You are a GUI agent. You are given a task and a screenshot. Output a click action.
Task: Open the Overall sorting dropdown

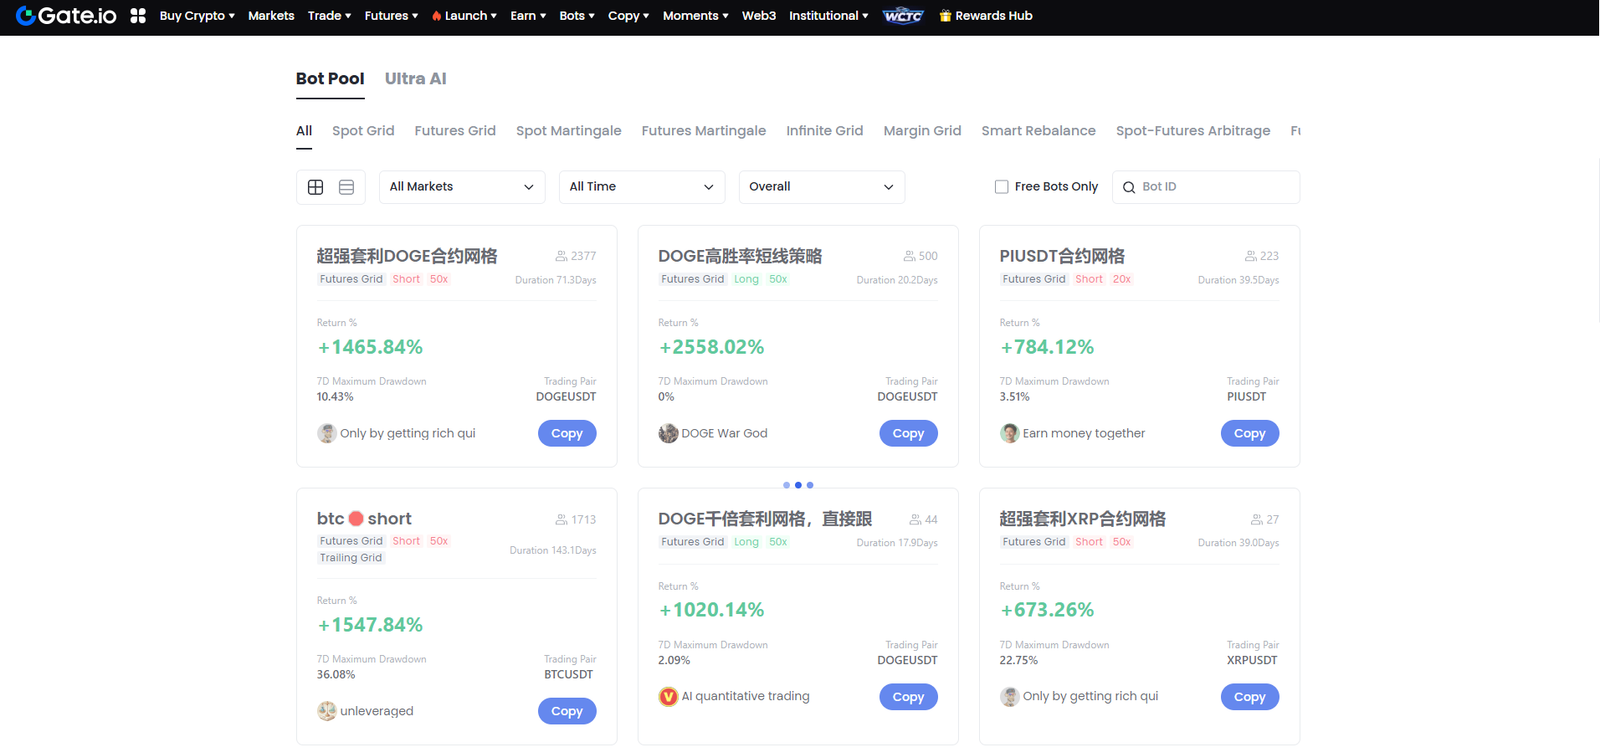click(822, 187)
